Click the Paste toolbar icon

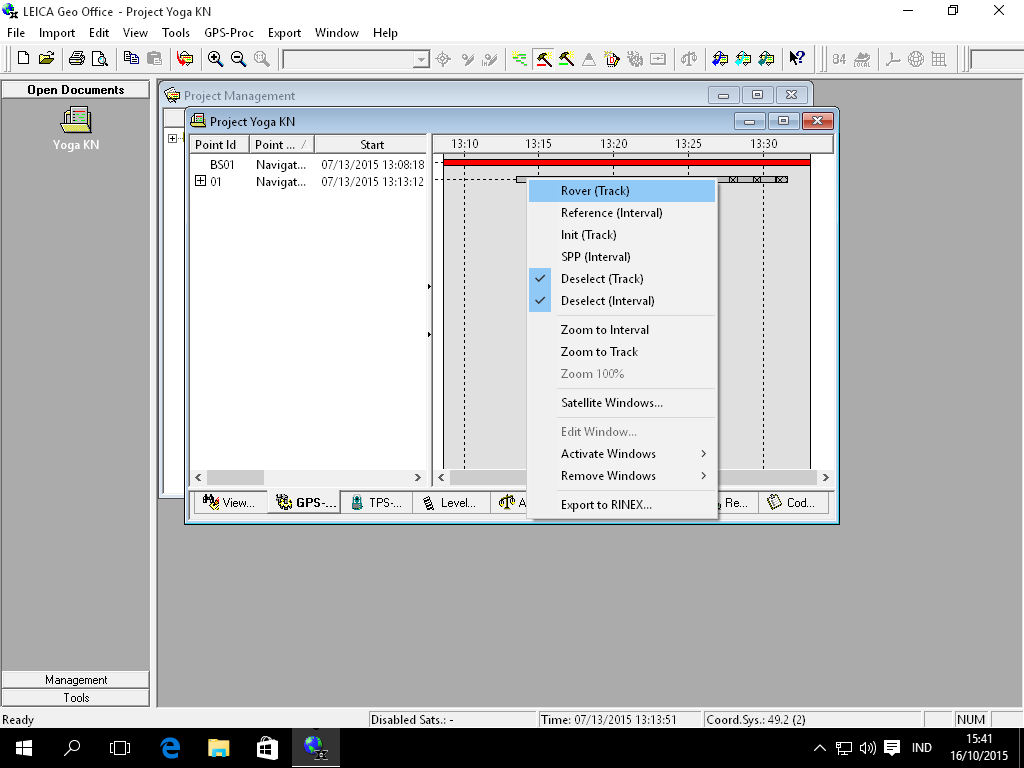pos(154,59)
